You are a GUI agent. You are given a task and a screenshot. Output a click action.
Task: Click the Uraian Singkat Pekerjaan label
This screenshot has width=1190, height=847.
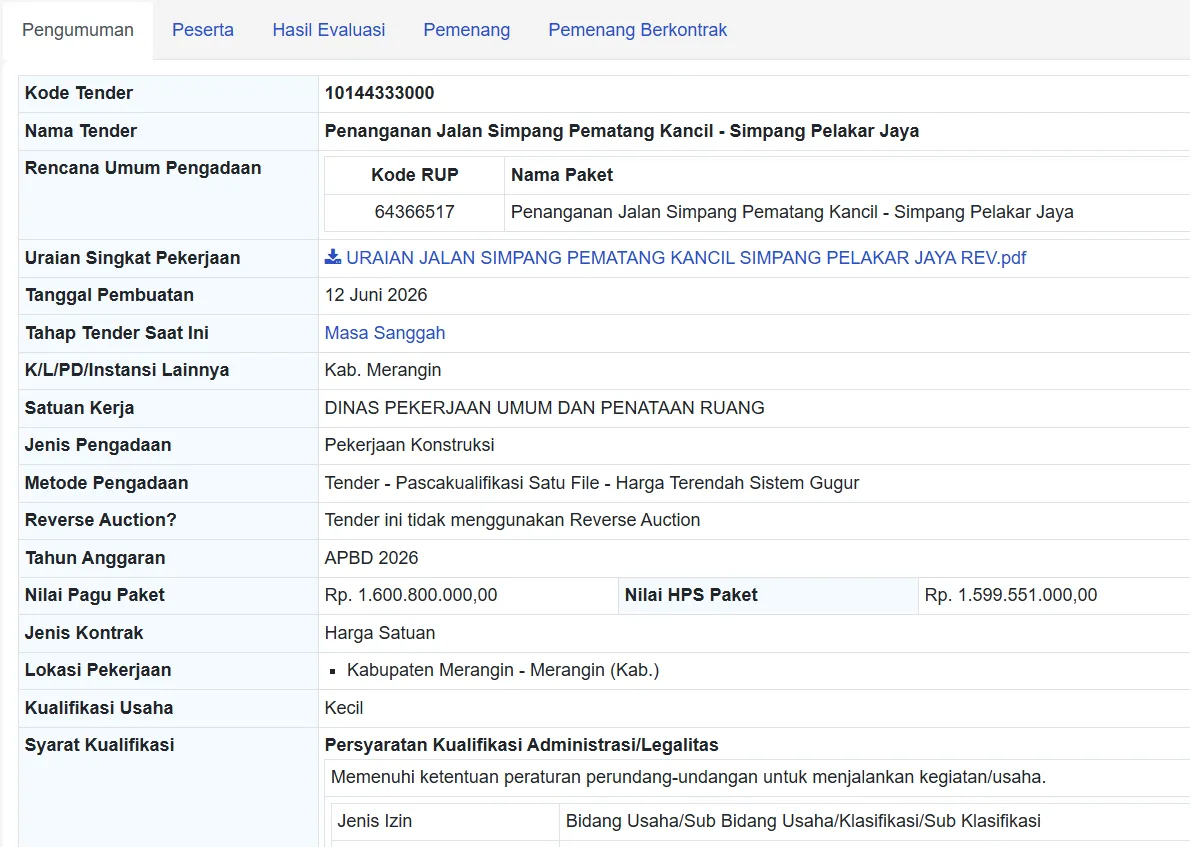[132, 258]
